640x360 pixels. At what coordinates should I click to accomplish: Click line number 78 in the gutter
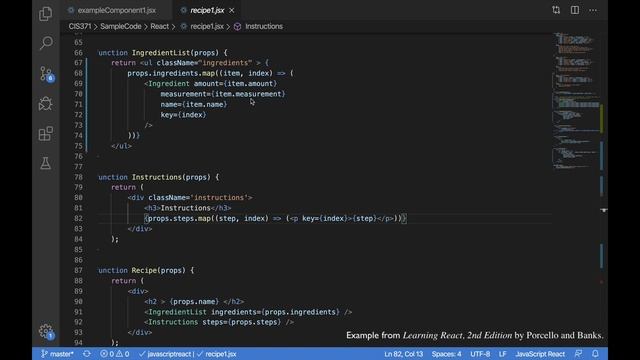[x=78, y=177]
